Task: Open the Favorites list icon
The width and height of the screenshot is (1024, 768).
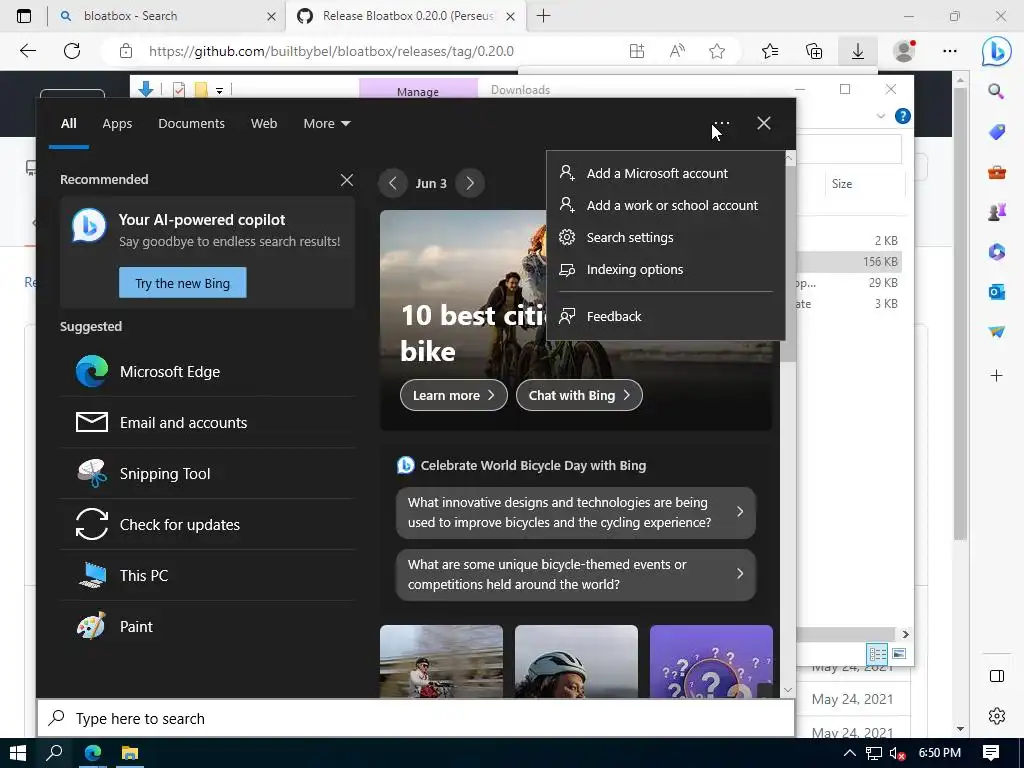Action: tap(770, 51)
